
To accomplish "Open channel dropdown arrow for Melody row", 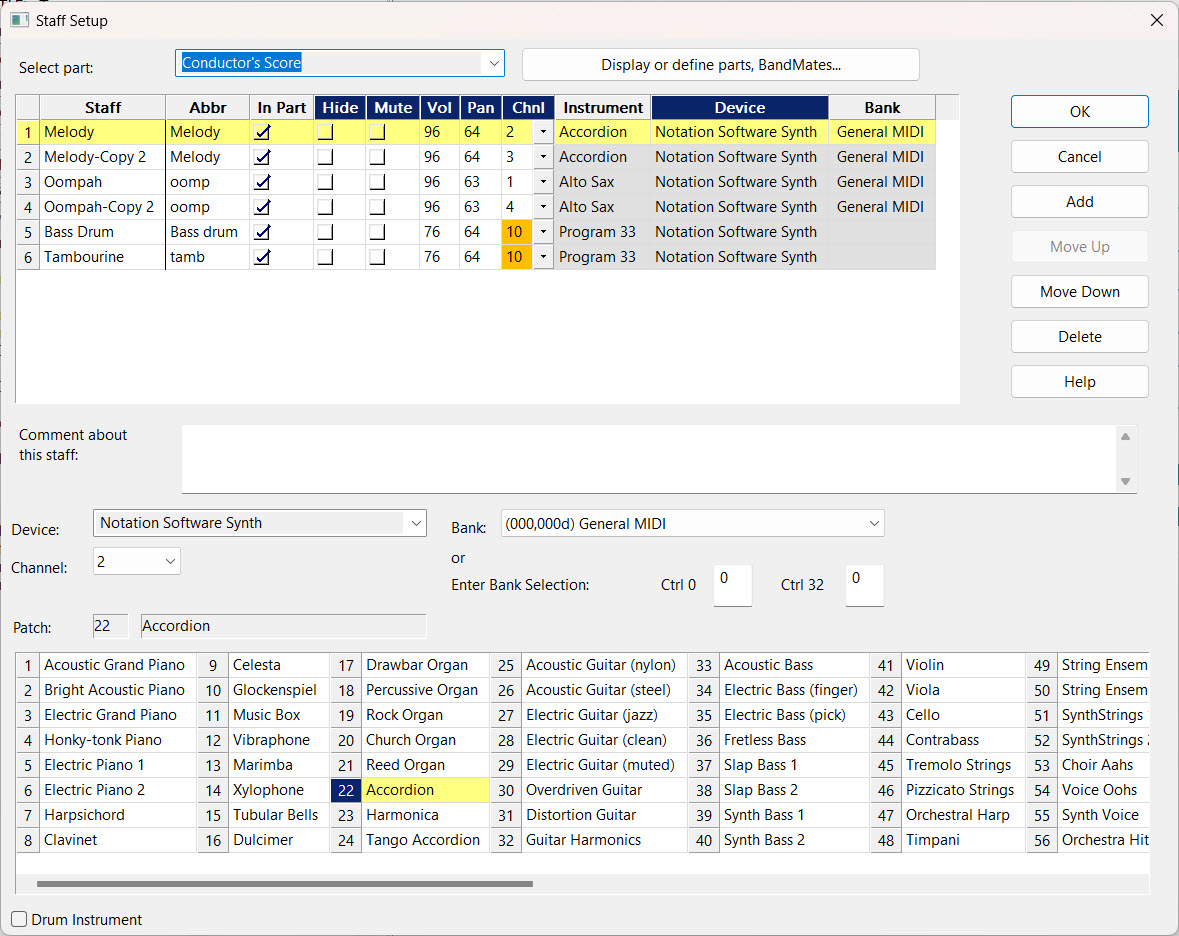I will click(543, 132).
